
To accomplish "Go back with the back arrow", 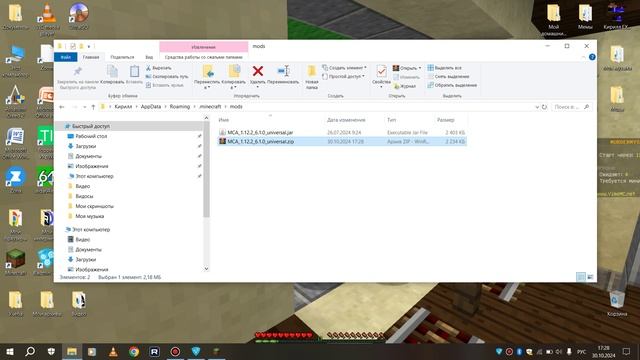I will [62, 107].
